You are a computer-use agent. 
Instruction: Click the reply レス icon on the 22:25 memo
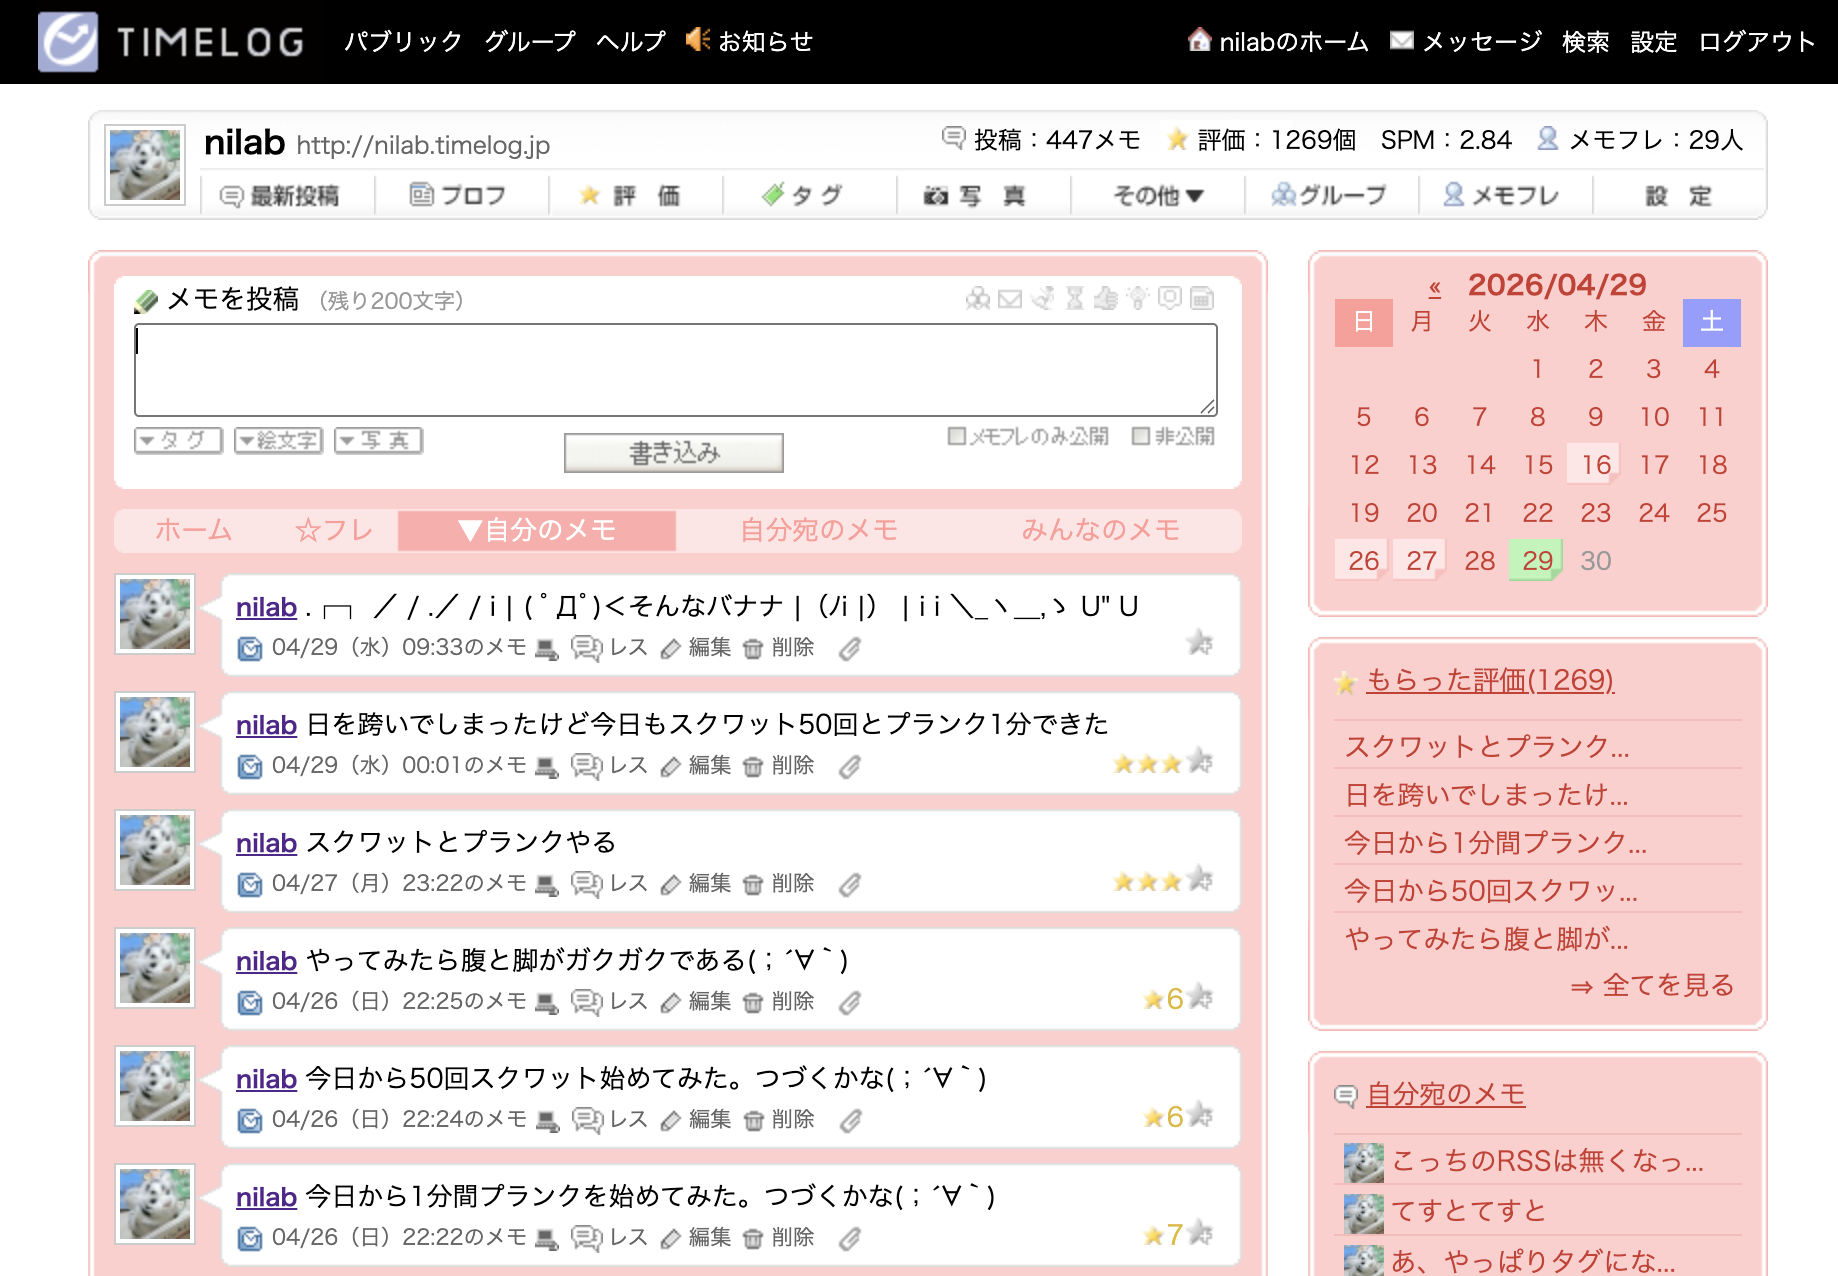pos(586,1002)
